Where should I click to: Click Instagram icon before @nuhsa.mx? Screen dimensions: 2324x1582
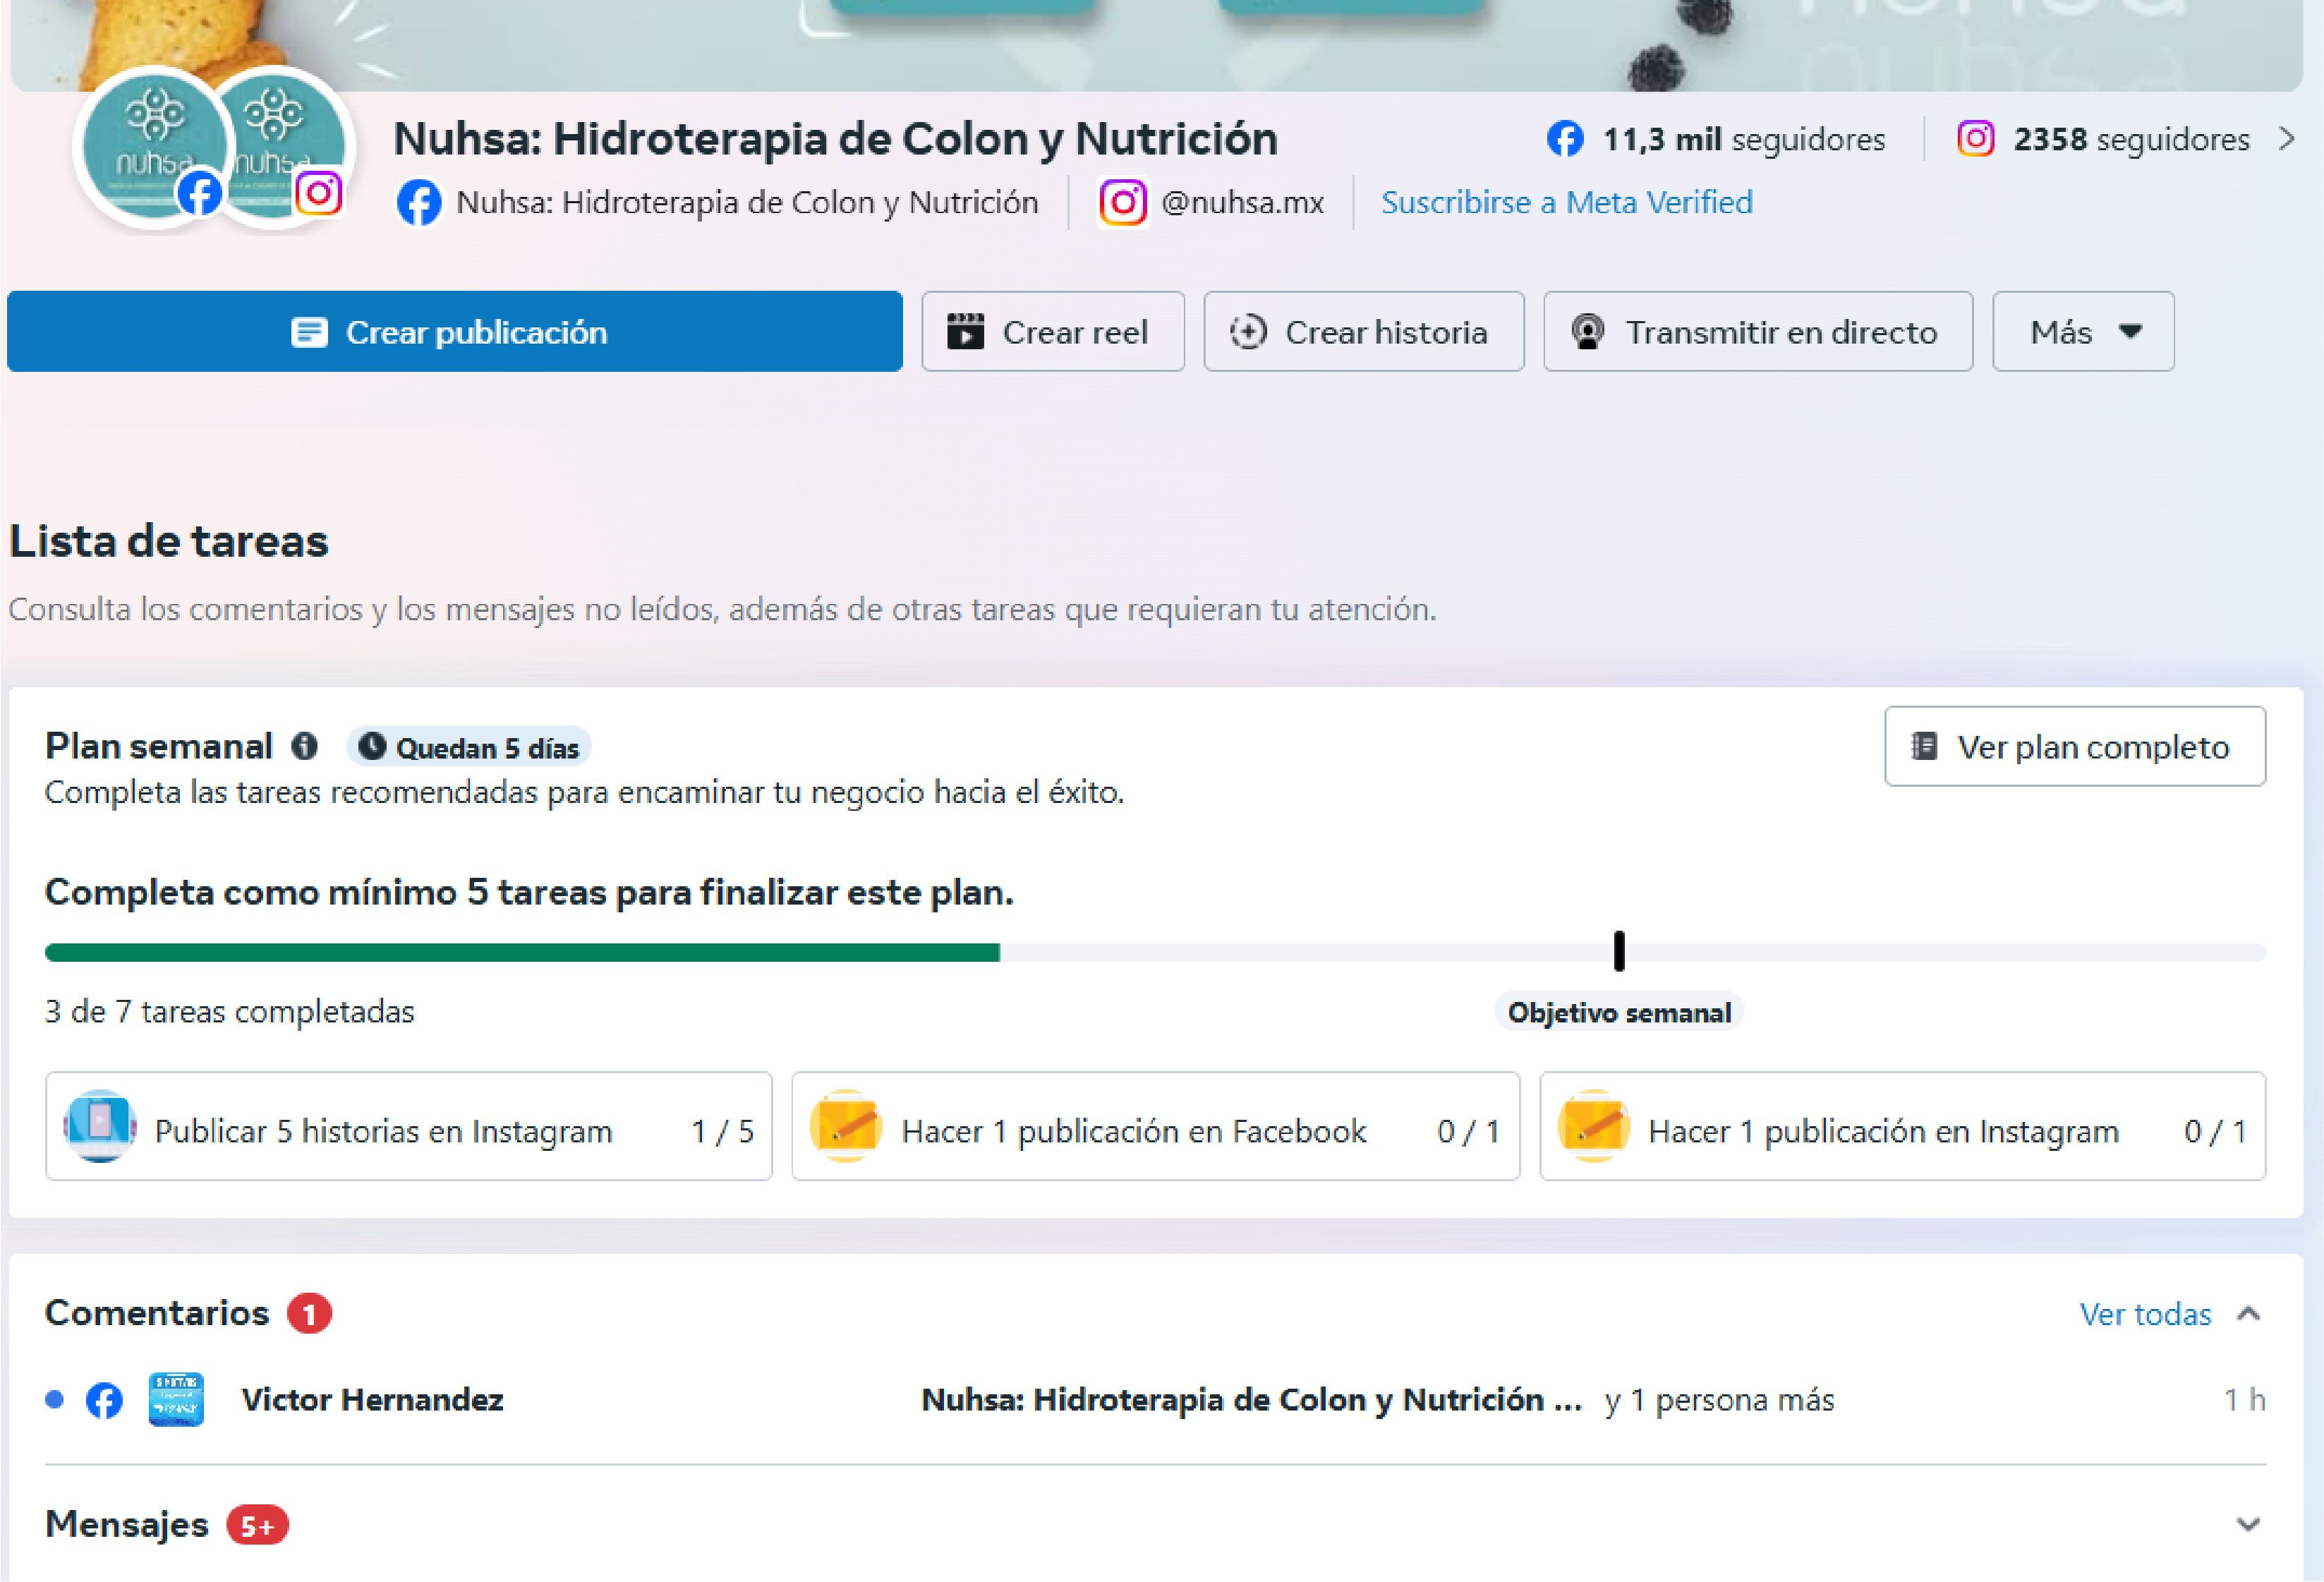pyautogui.click(x=1123, y=203)
